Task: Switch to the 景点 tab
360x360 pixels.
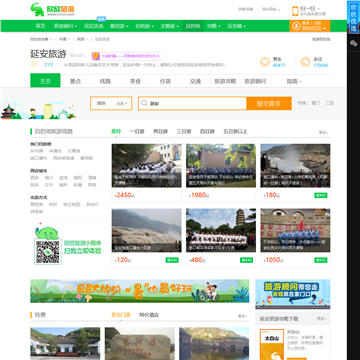Action: (75, 81)
